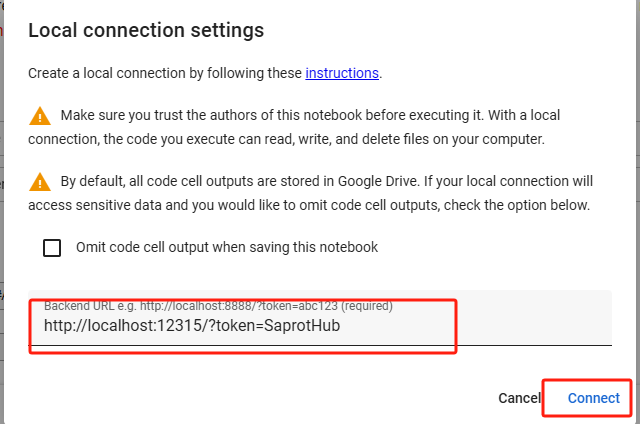Cancel the local connection dialog
This screenshot has width=640, height=424.
click(519, 398)
